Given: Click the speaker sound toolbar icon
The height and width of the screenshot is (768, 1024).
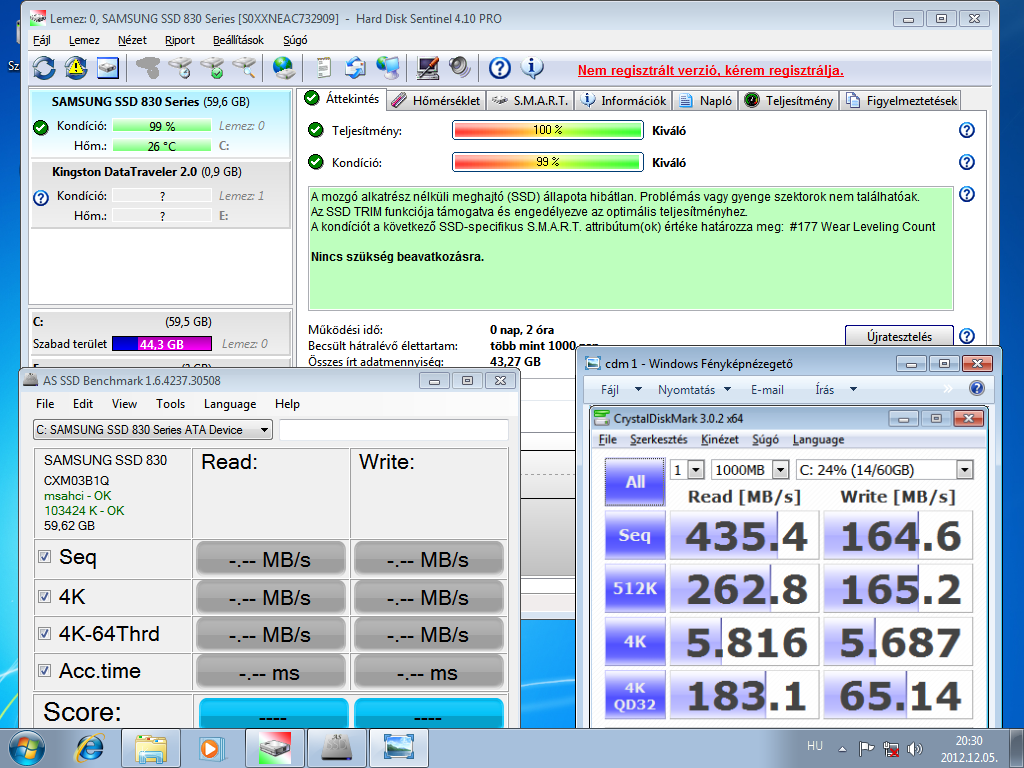Looking at the screenshot, I should 460,68.
